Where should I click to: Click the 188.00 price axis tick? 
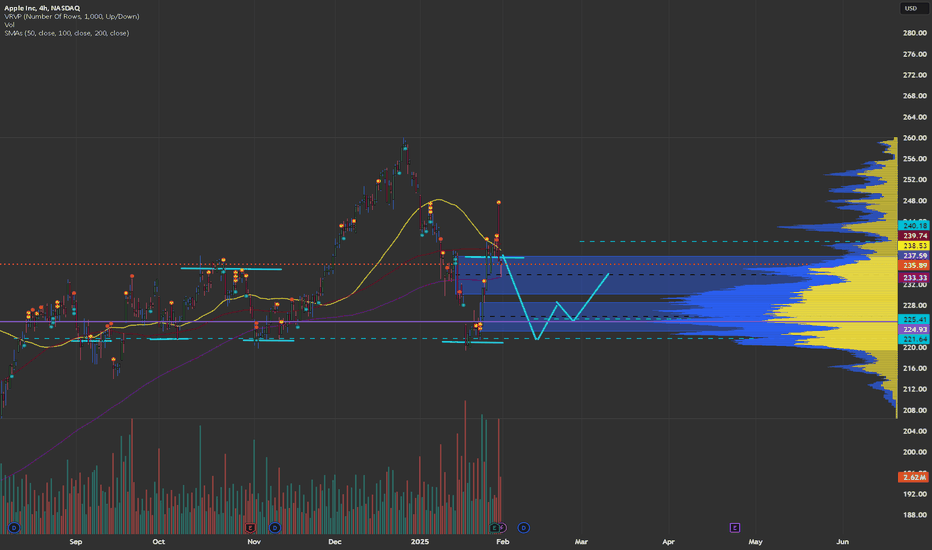[x=915, y=515]
